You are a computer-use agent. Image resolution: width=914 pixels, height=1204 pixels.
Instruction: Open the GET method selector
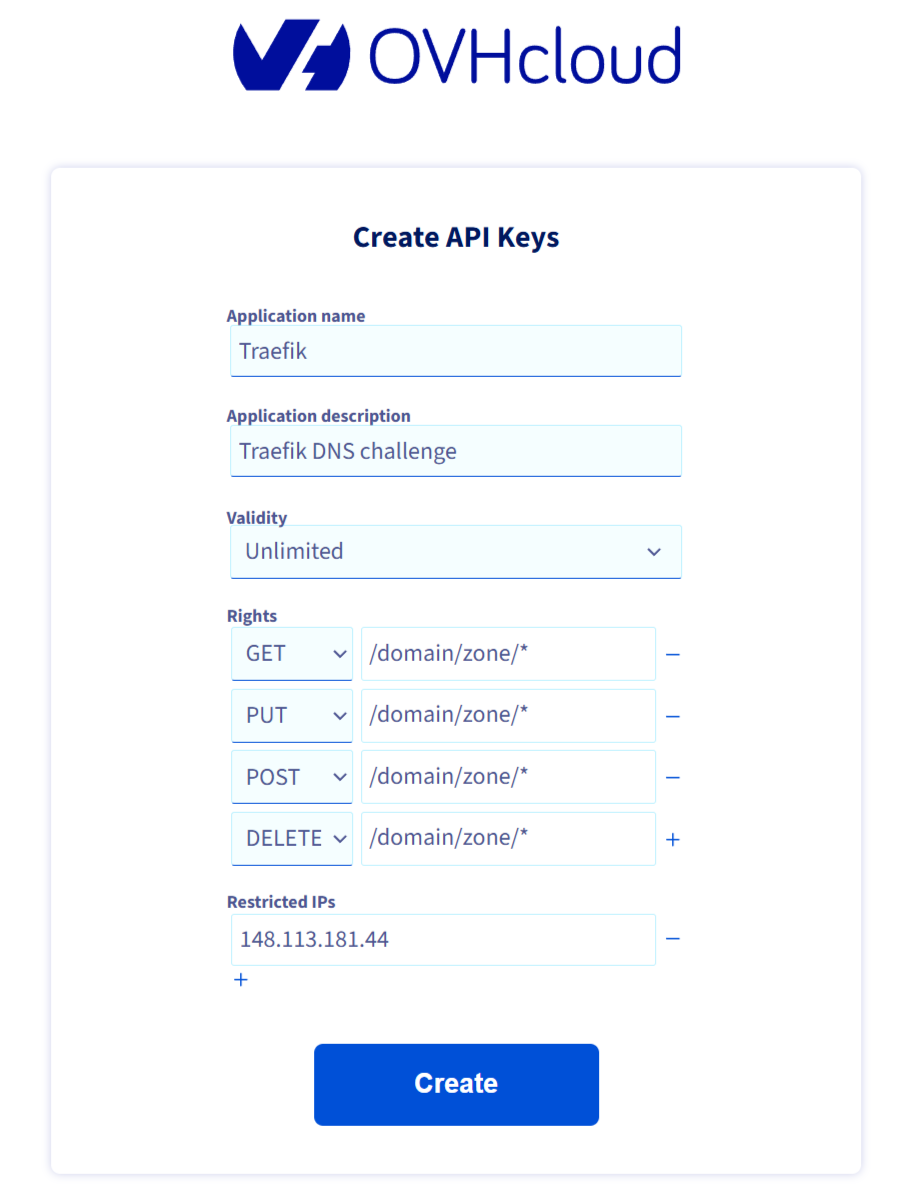[291, 653]
